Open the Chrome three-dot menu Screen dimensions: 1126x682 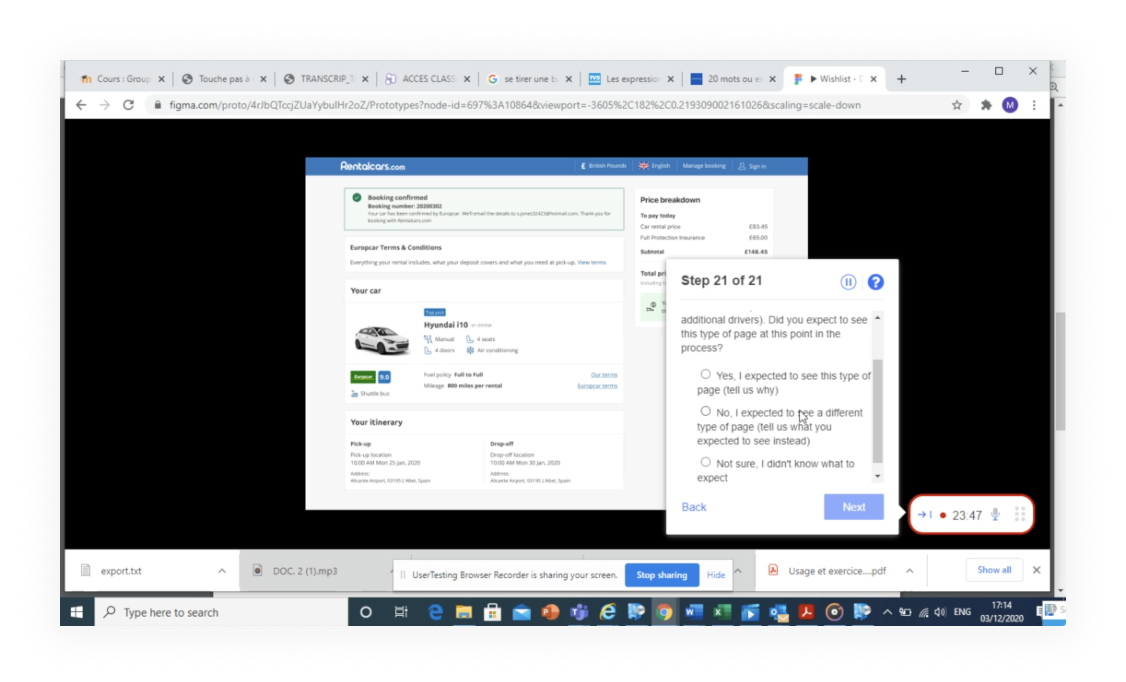[1034, 105]
